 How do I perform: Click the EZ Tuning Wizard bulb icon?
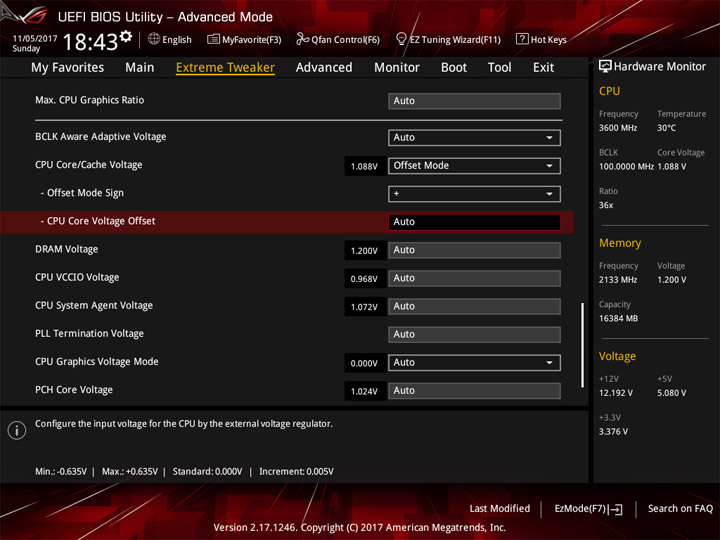tap(401, 39)
